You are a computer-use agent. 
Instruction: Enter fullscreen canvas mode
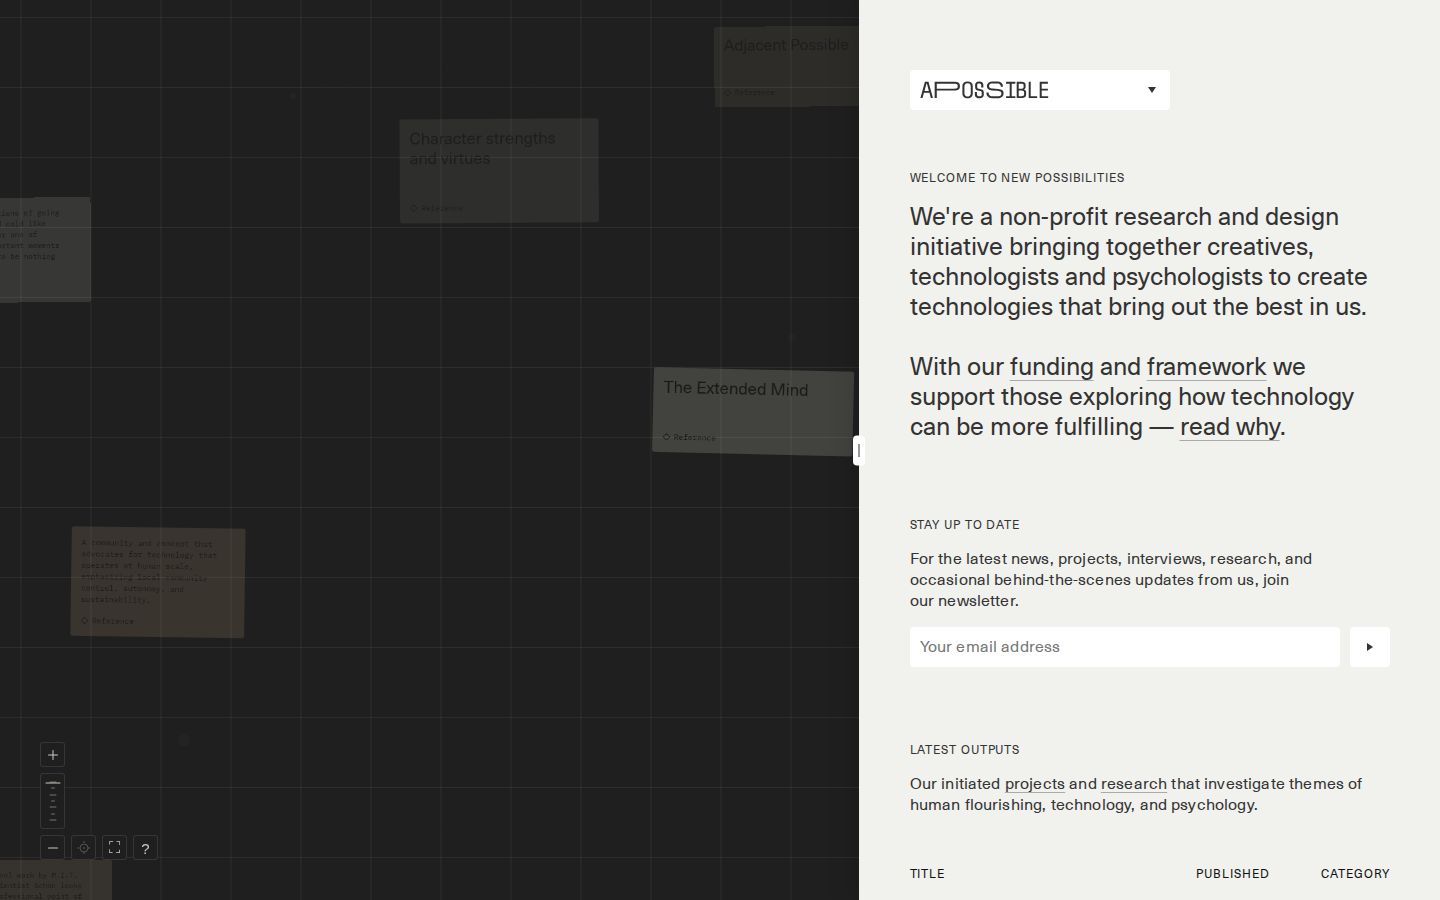click(x=115, y=848)
